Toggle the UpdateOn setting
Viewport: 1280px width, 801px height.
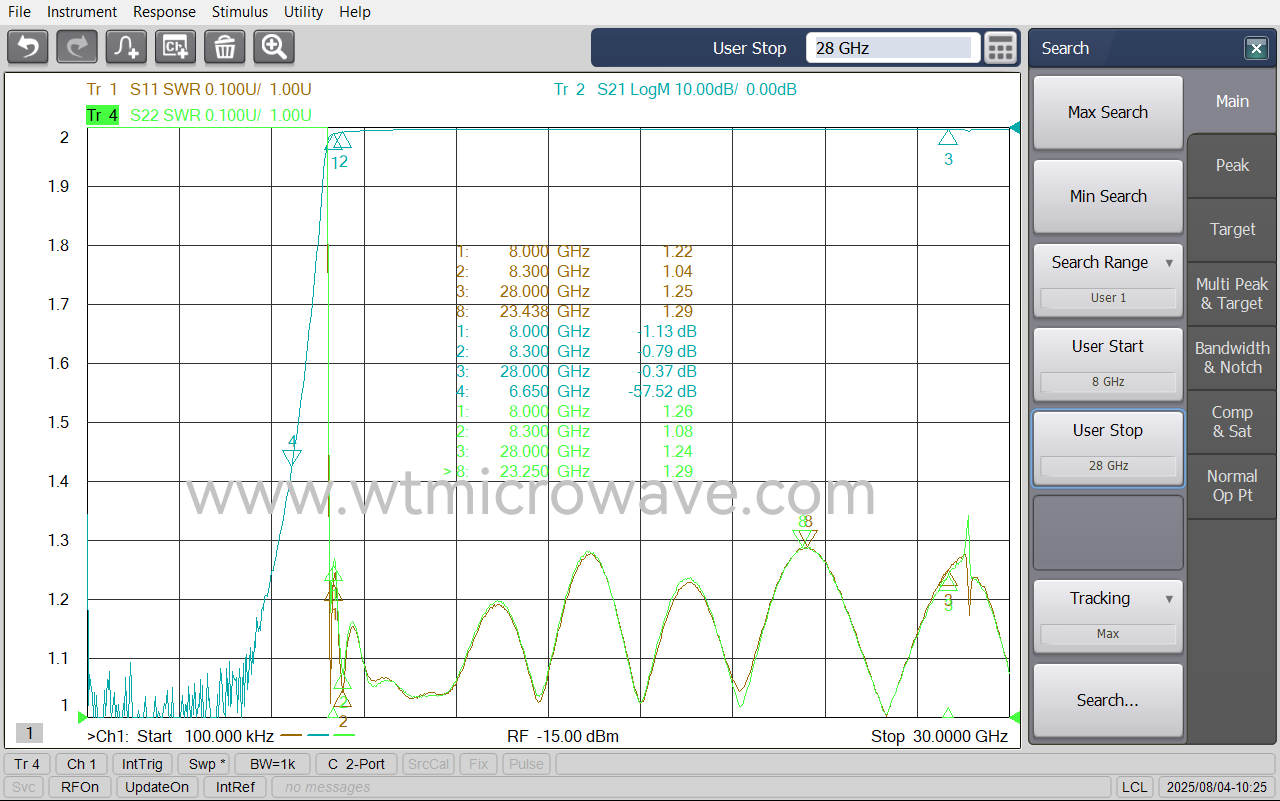pyautogui.click(x=157, y=787)
